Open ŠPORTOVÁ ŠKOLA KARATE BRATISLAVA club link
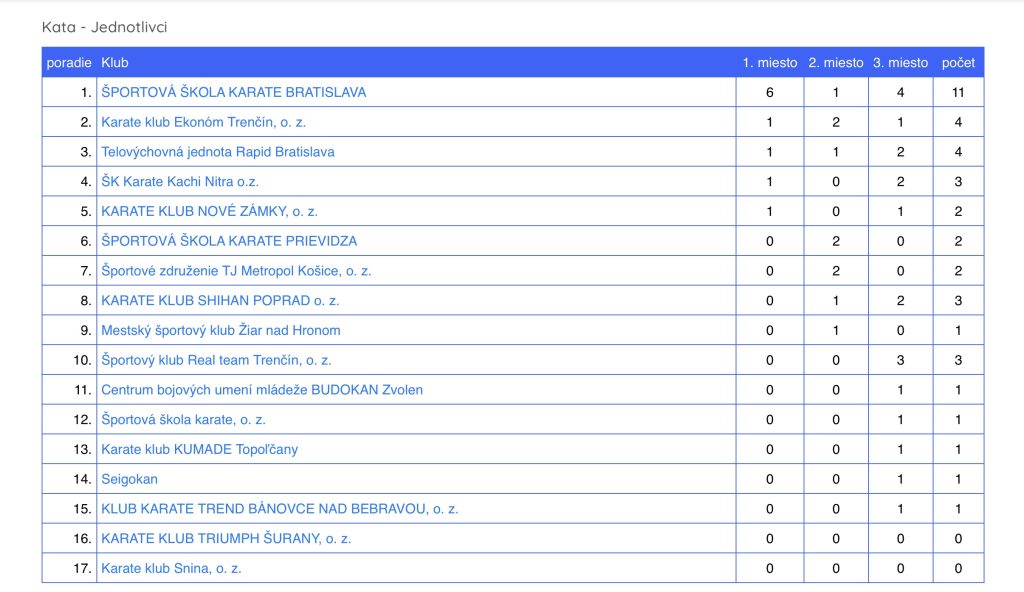 (x=233, y=92)
